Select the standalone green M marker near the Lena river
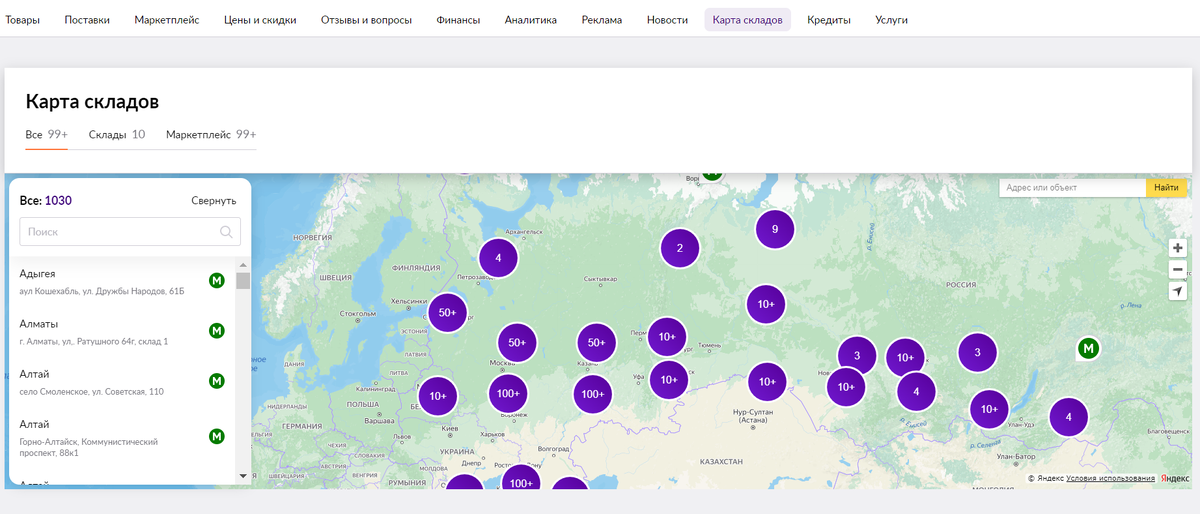 (1089, 348)
